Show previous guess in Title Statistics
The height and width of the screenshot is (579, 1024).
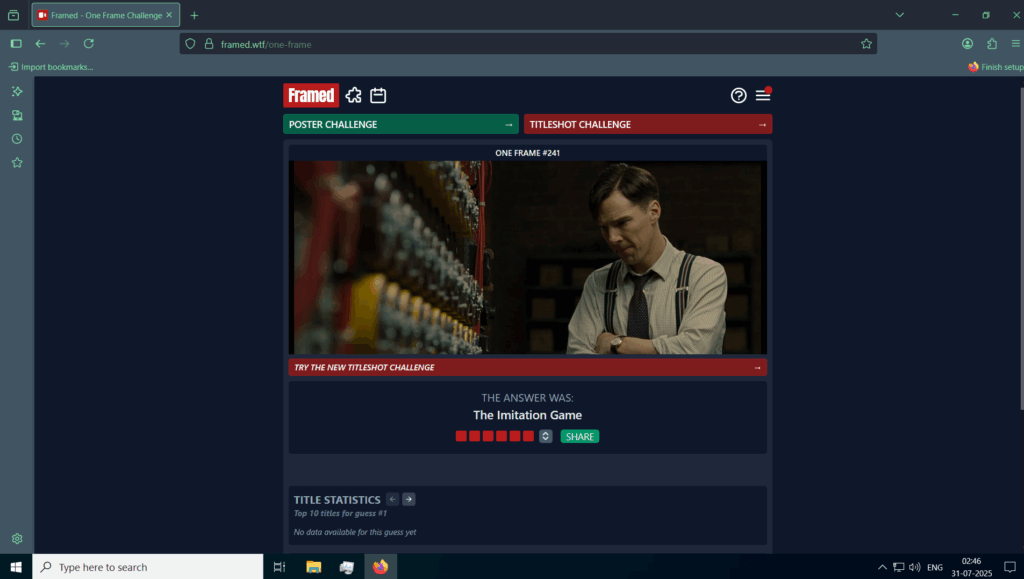pos(393,499)
